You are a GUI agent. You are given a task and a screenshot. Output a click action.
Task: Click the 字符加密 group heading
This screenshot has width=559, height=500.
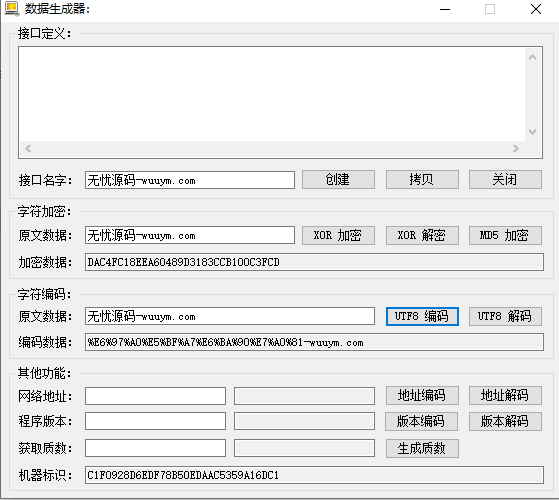point(44,212)
